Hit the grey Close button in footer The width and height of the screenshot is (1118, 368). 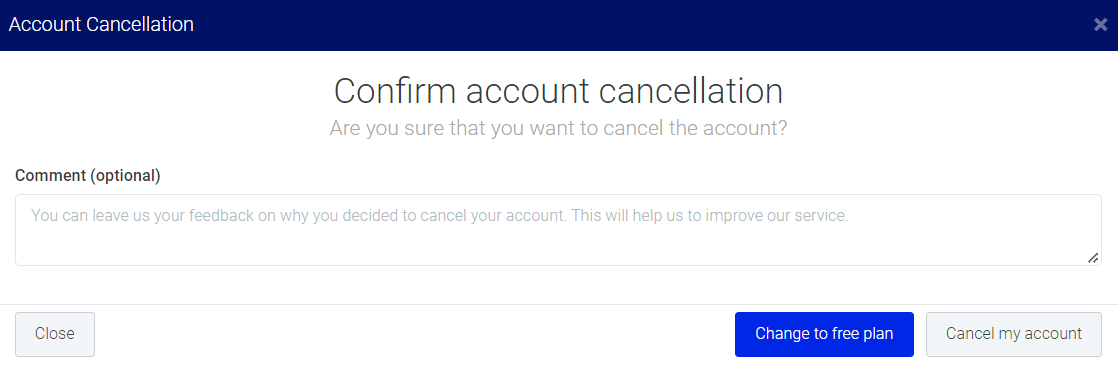pos(55,334)
